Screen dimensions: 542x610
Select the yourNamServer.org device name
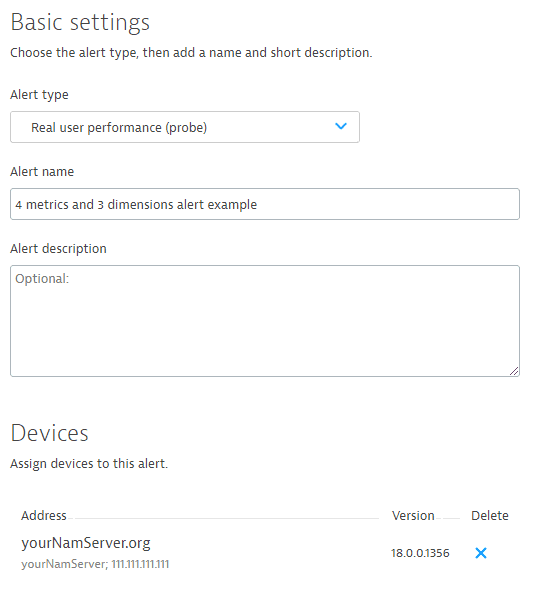click(x=86, y=543)
